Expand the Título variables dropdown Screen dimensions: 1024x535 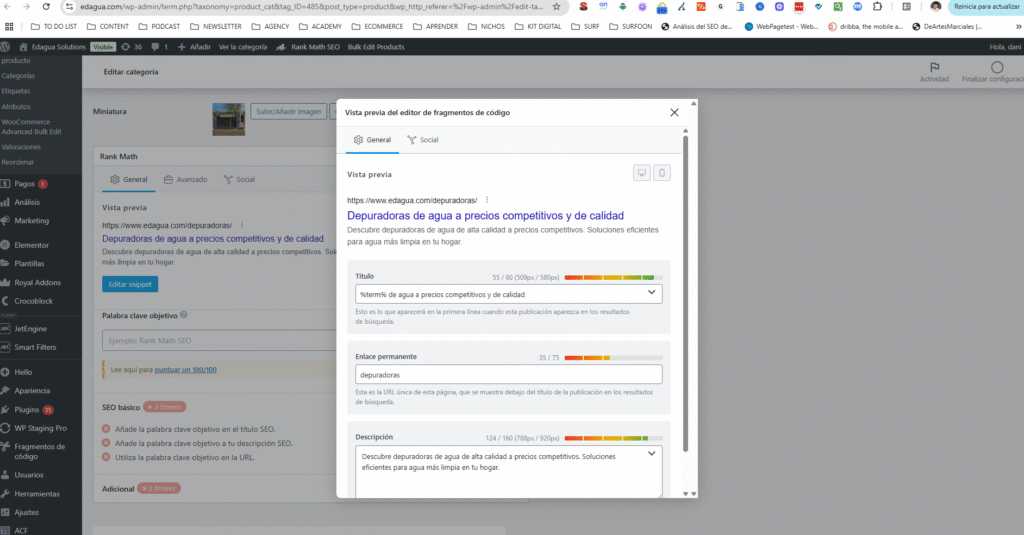(x=652, y=293)
